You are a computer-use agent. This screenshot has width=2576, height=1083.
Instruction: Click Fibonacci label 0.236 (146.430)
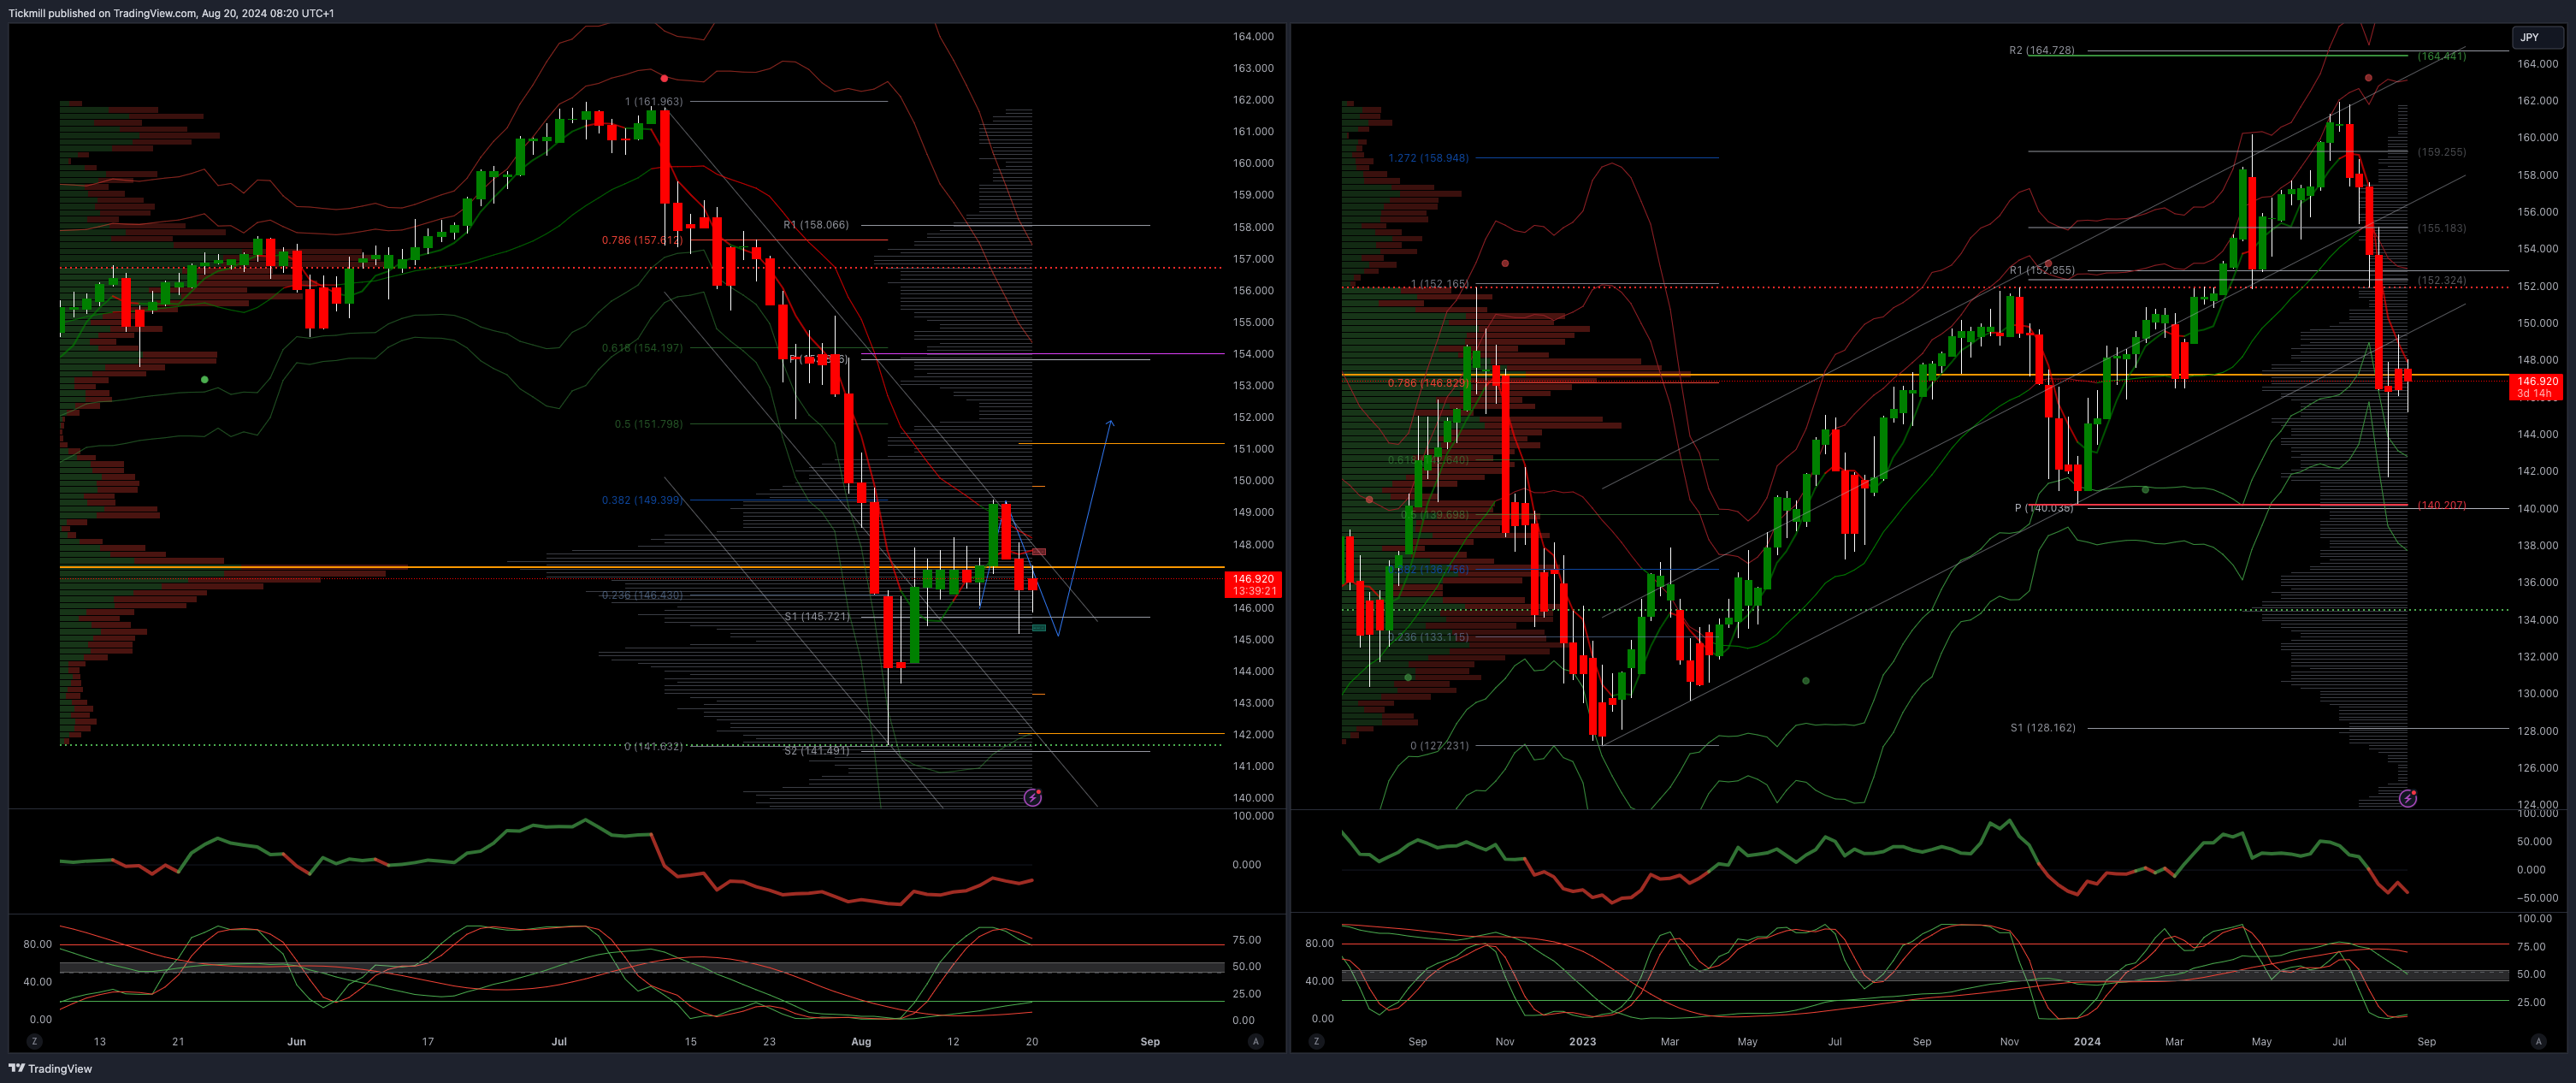642,595
